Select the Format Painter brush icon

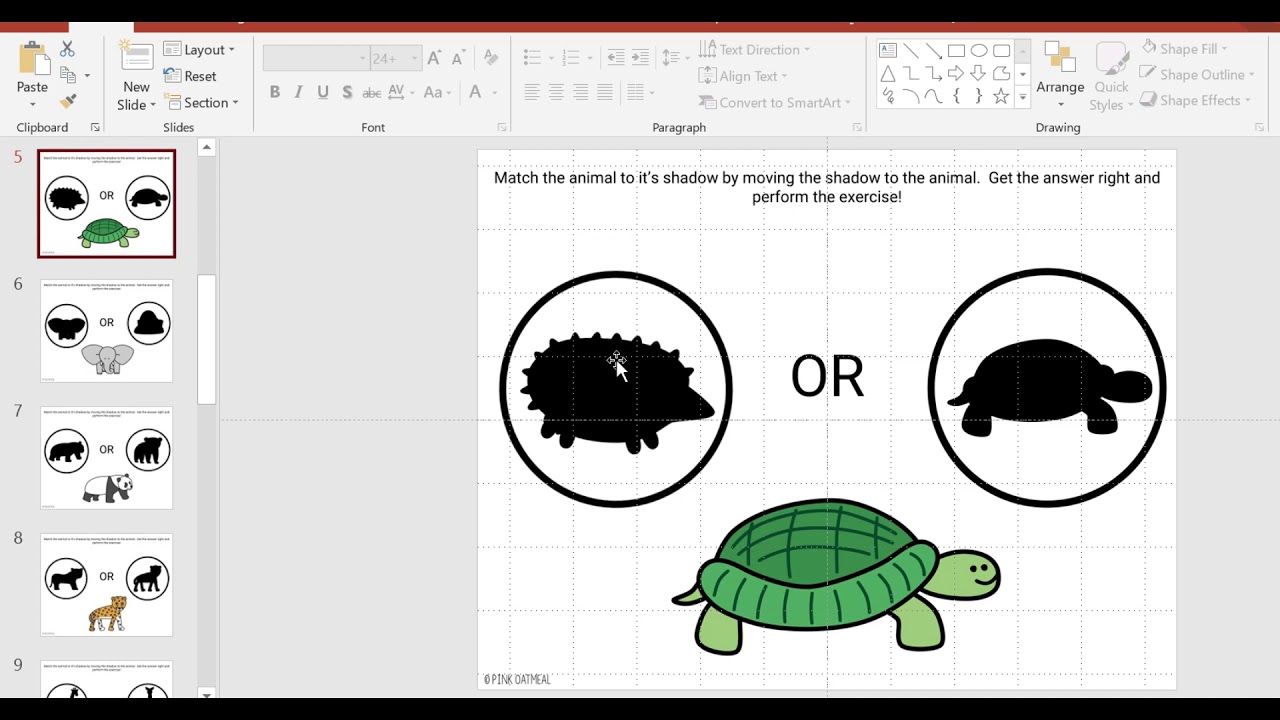point(67,101)
